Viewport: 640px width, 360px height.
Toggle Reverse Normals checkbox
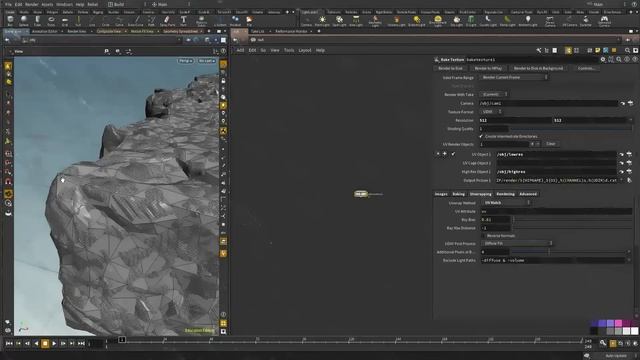pos(483,236)
